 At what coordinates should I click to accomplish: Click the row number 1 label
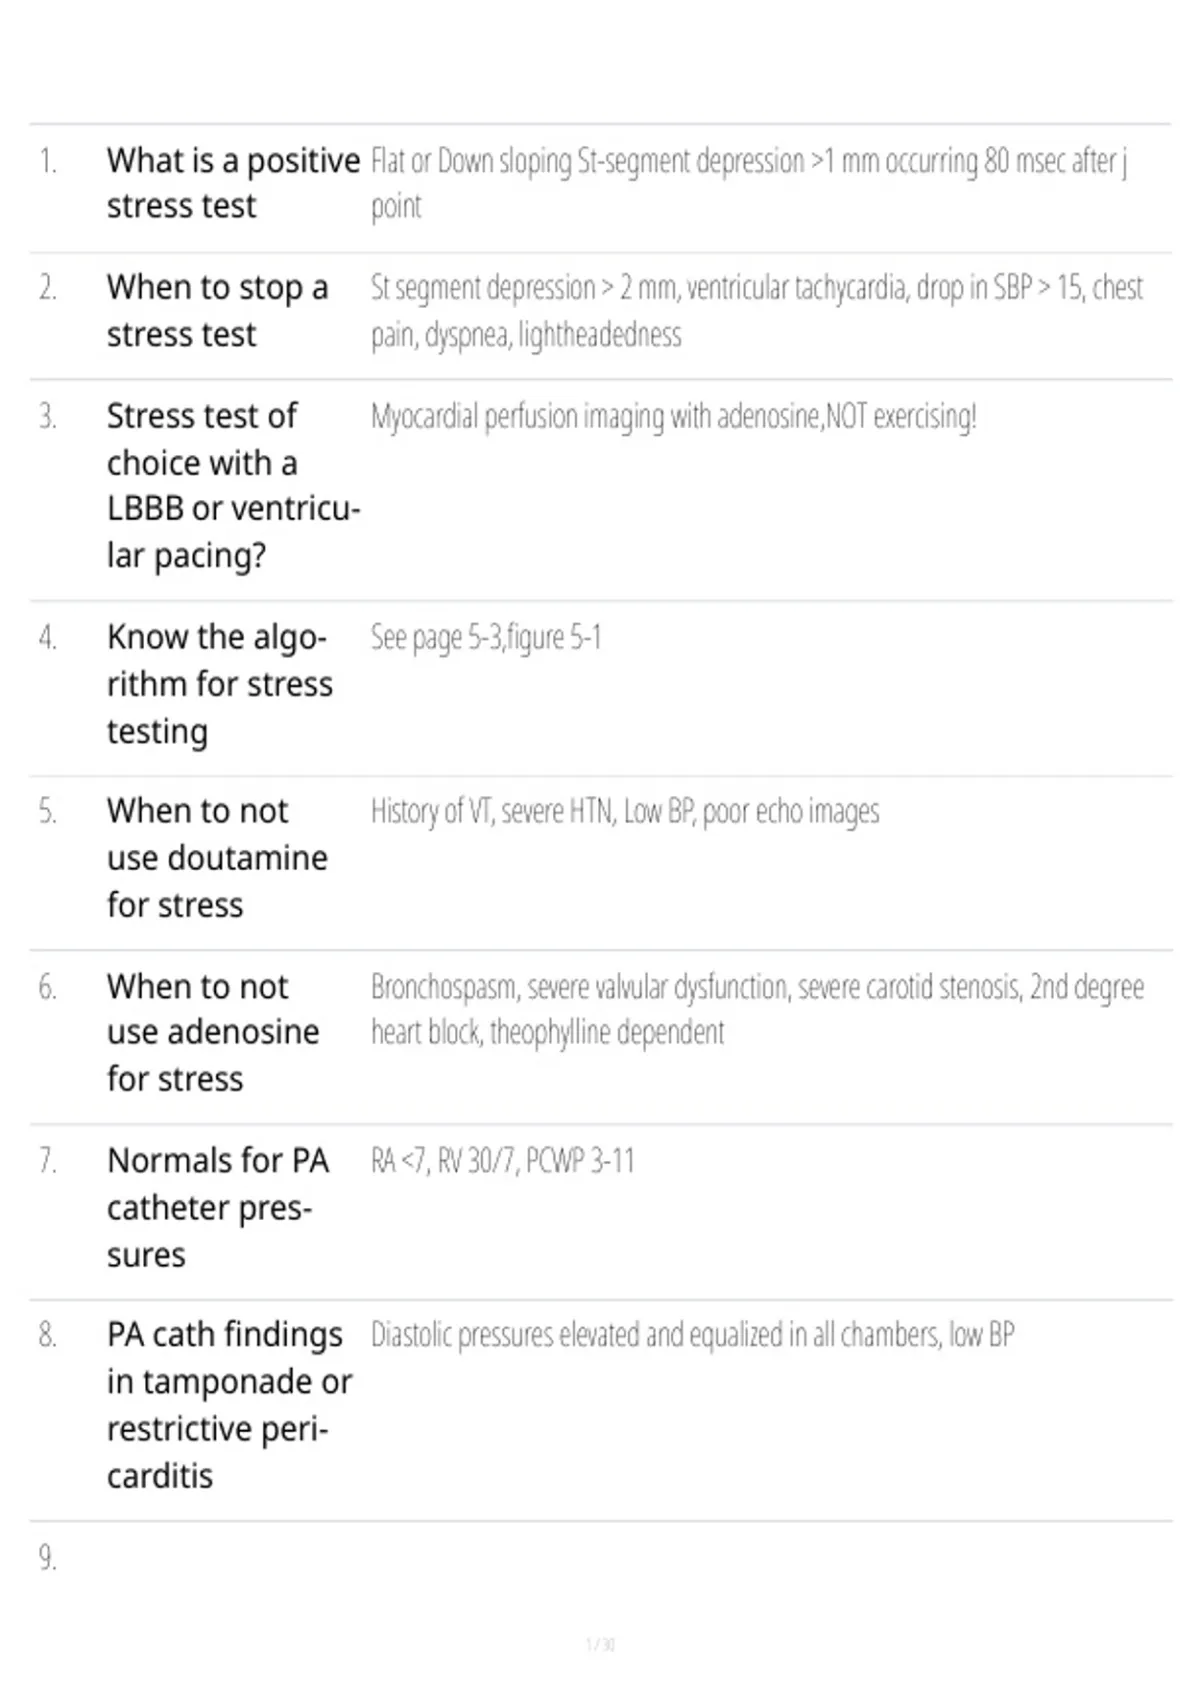(x=48, y=161)
